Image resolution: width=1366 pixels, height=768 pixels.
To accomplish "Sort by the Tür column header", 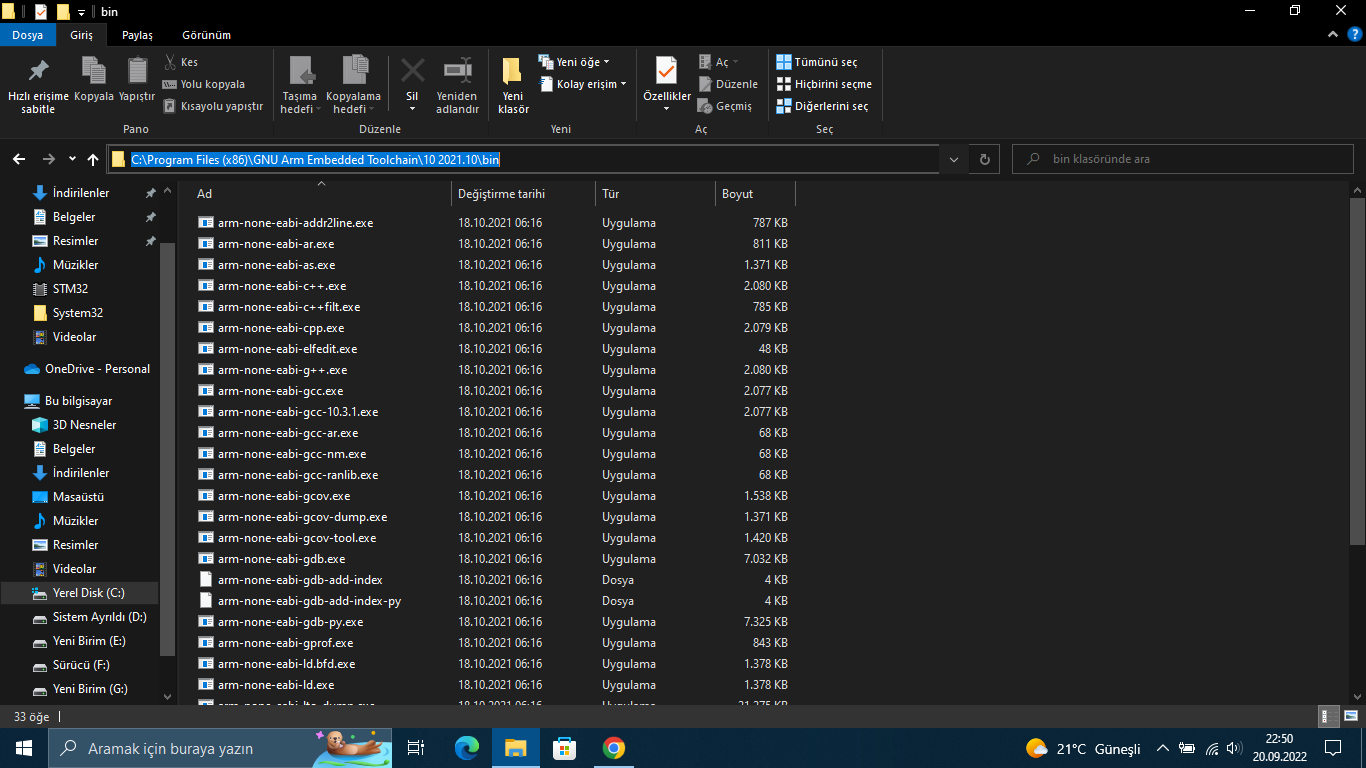I will click(655, 194).
